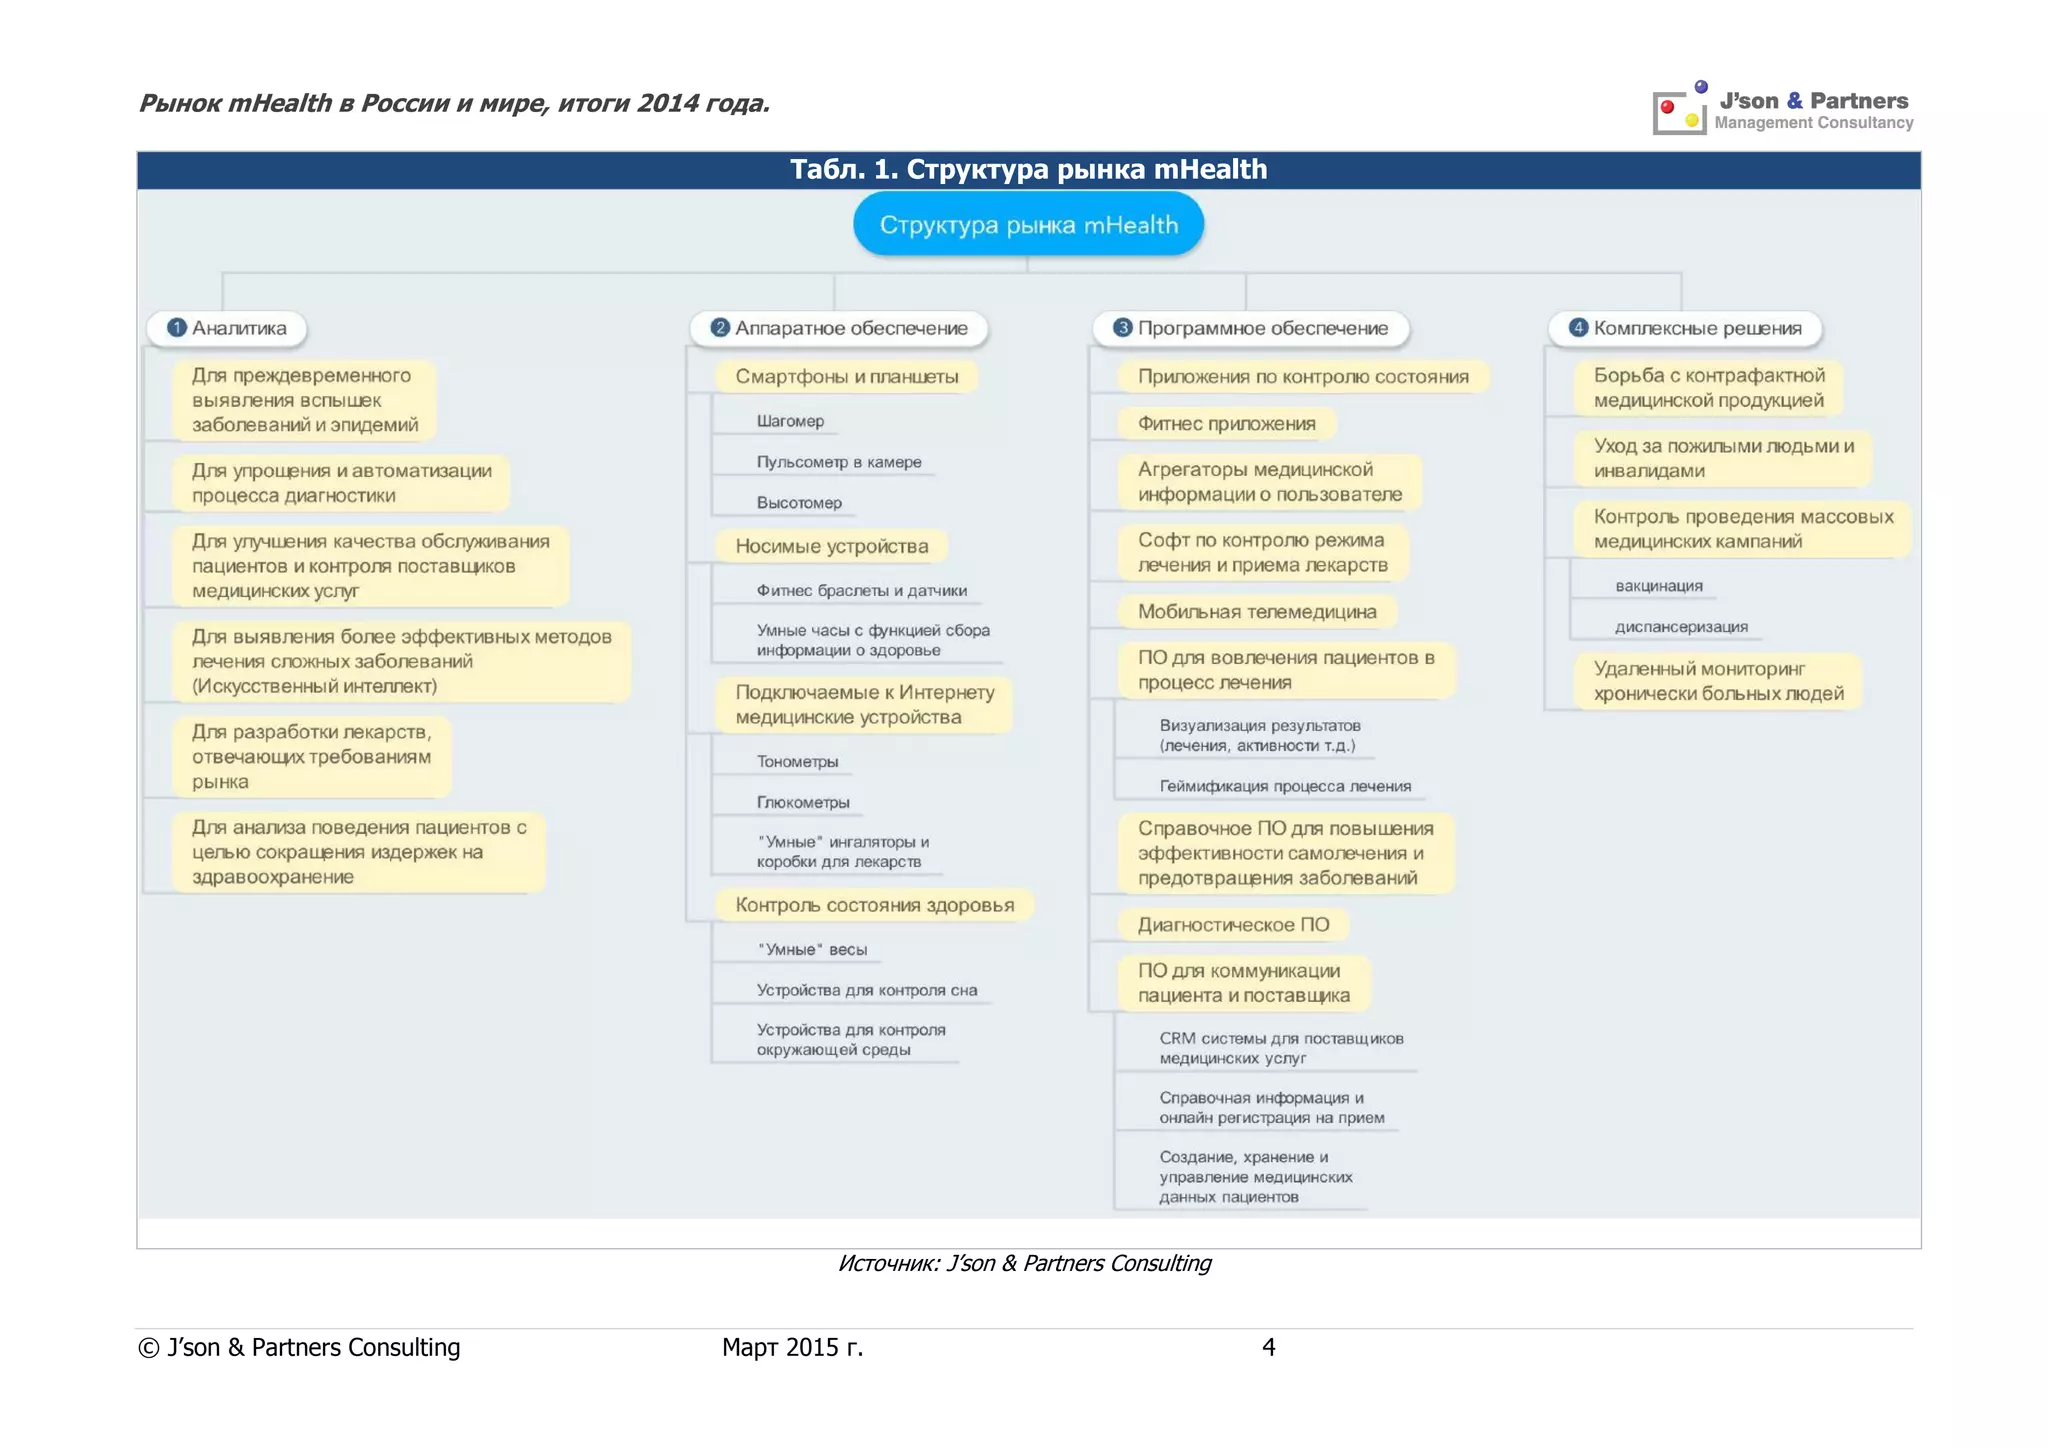Screen dimensions: 2048x1448
Task: Select the Аппаратное обеспечение branch node
Action: [839, 328]
